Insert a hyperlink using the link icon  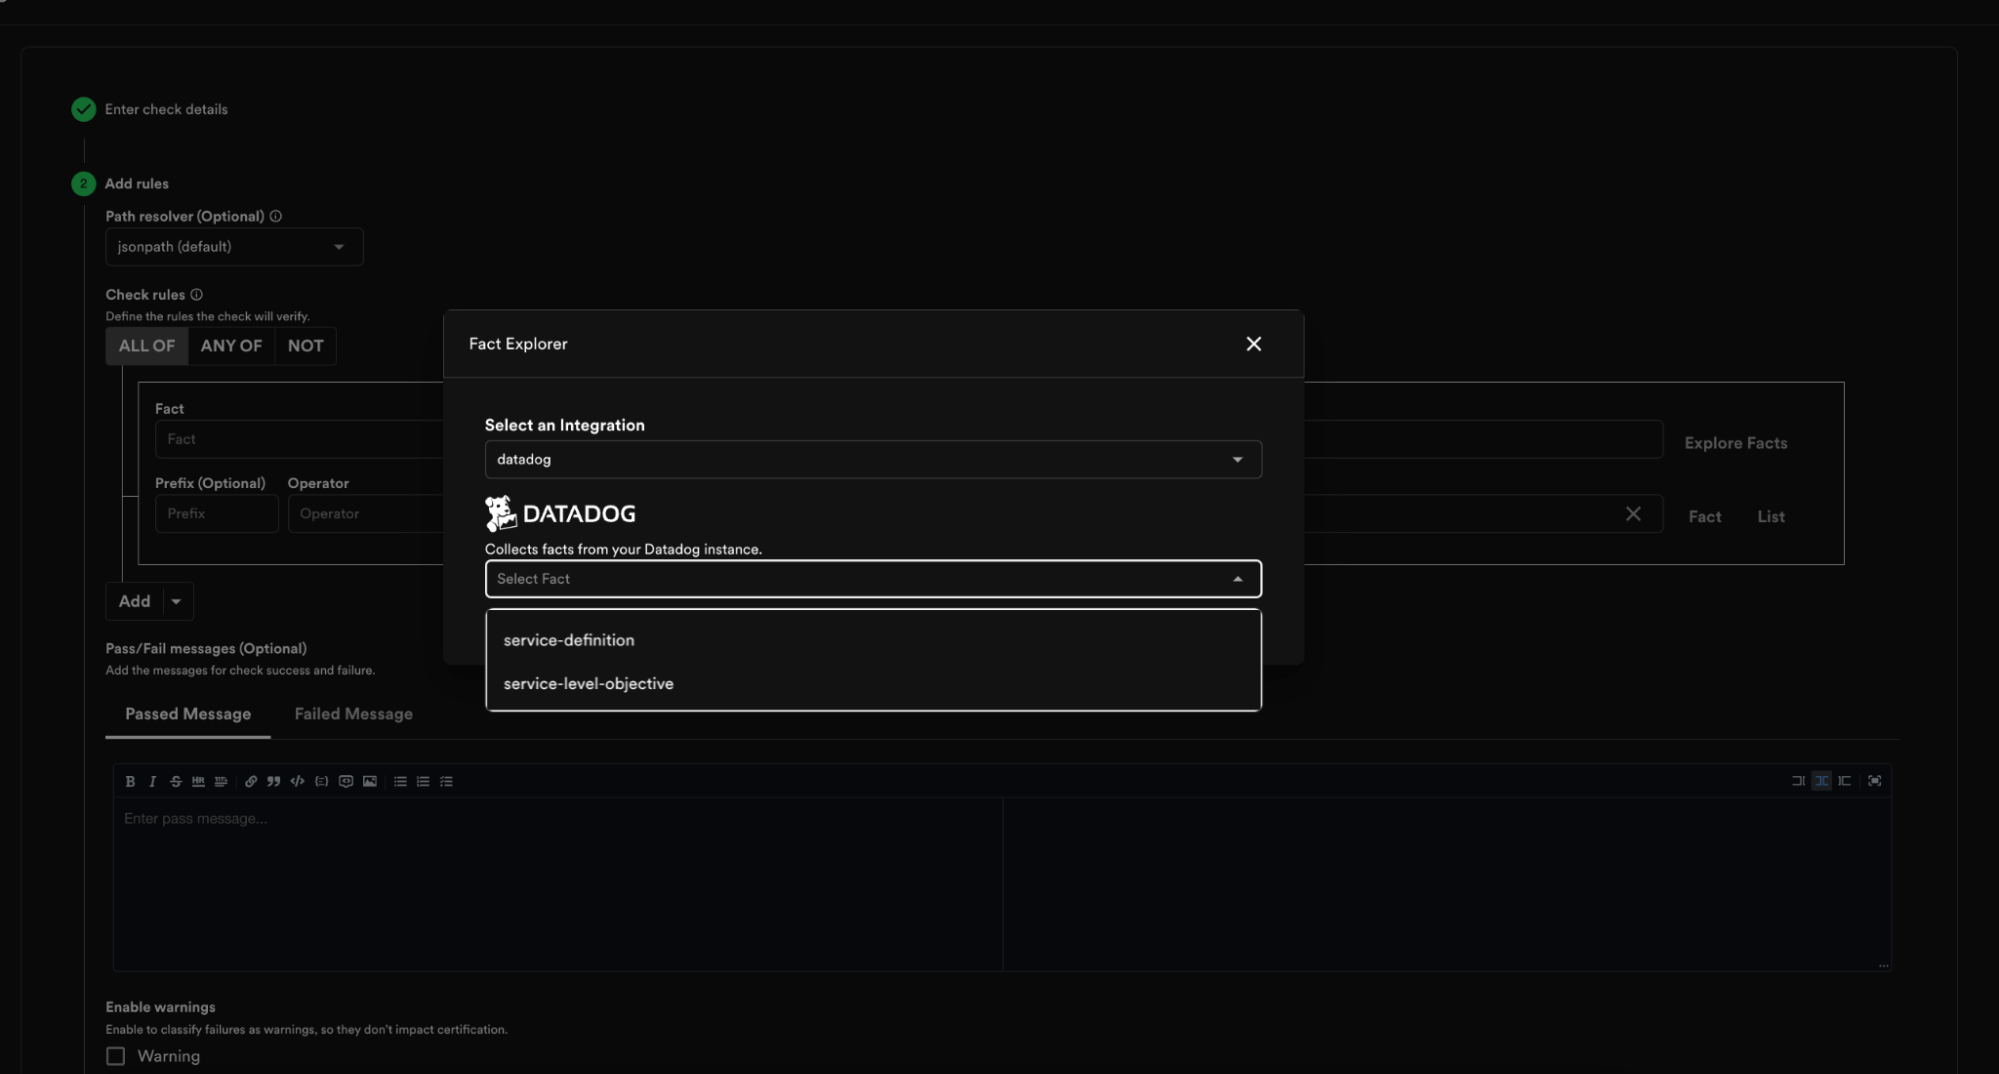point(250,781)
